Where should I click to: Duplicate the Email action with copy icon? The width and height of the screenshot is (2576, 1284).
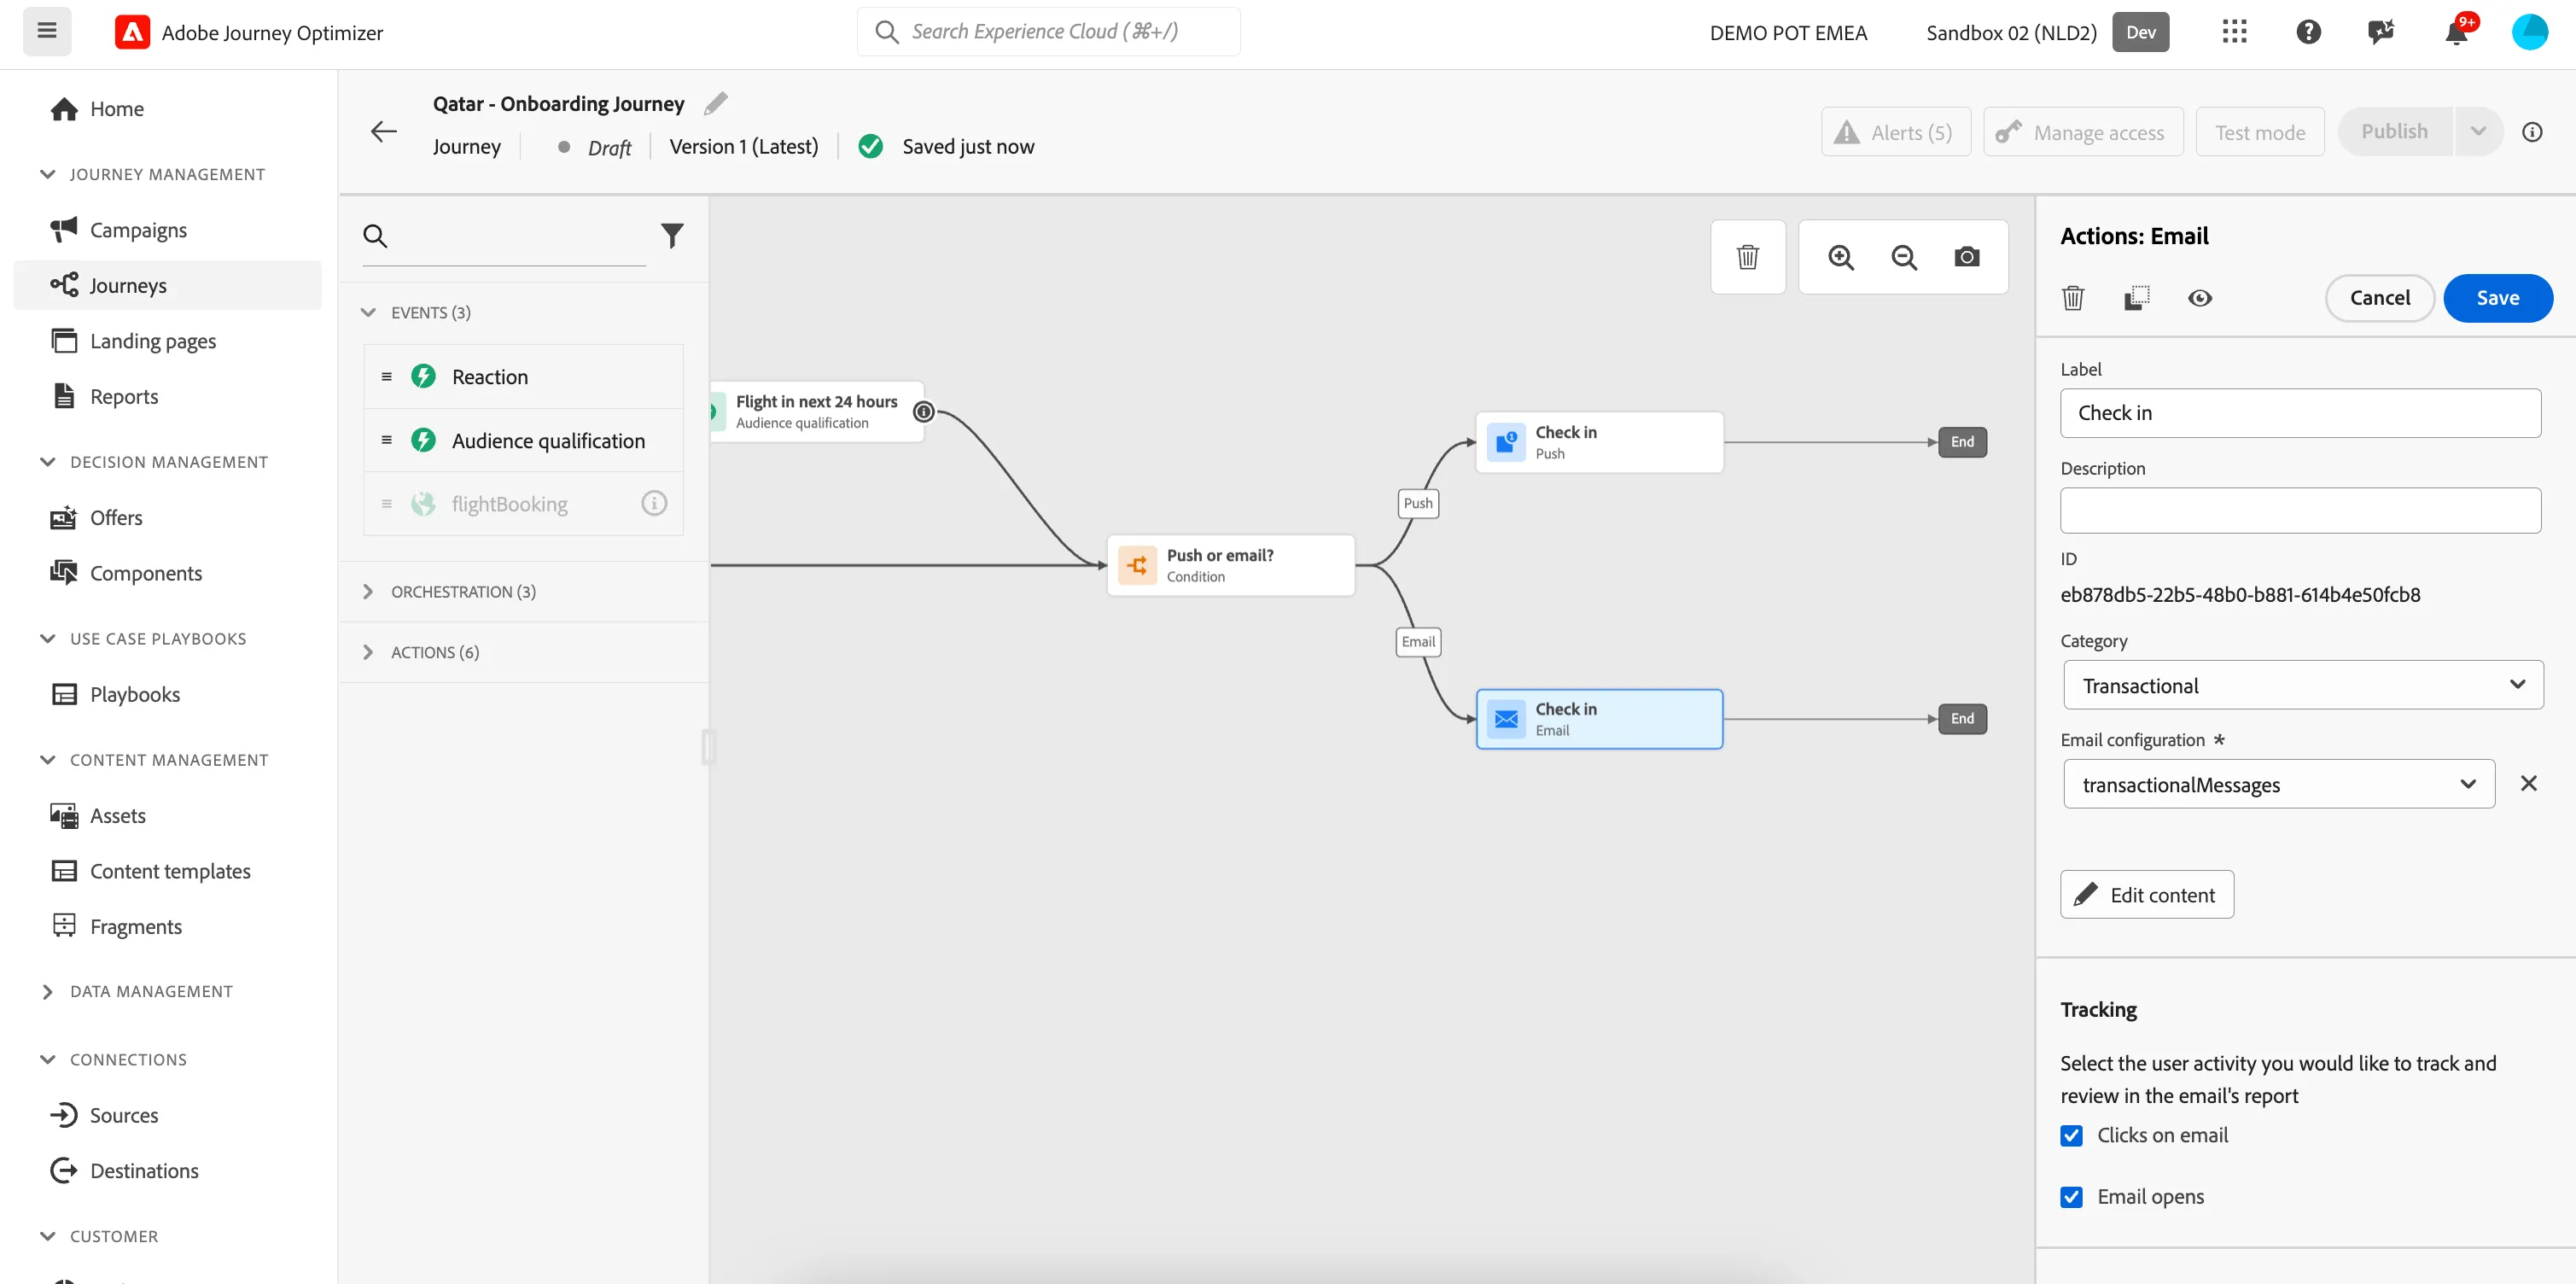tap(2136, 298)
